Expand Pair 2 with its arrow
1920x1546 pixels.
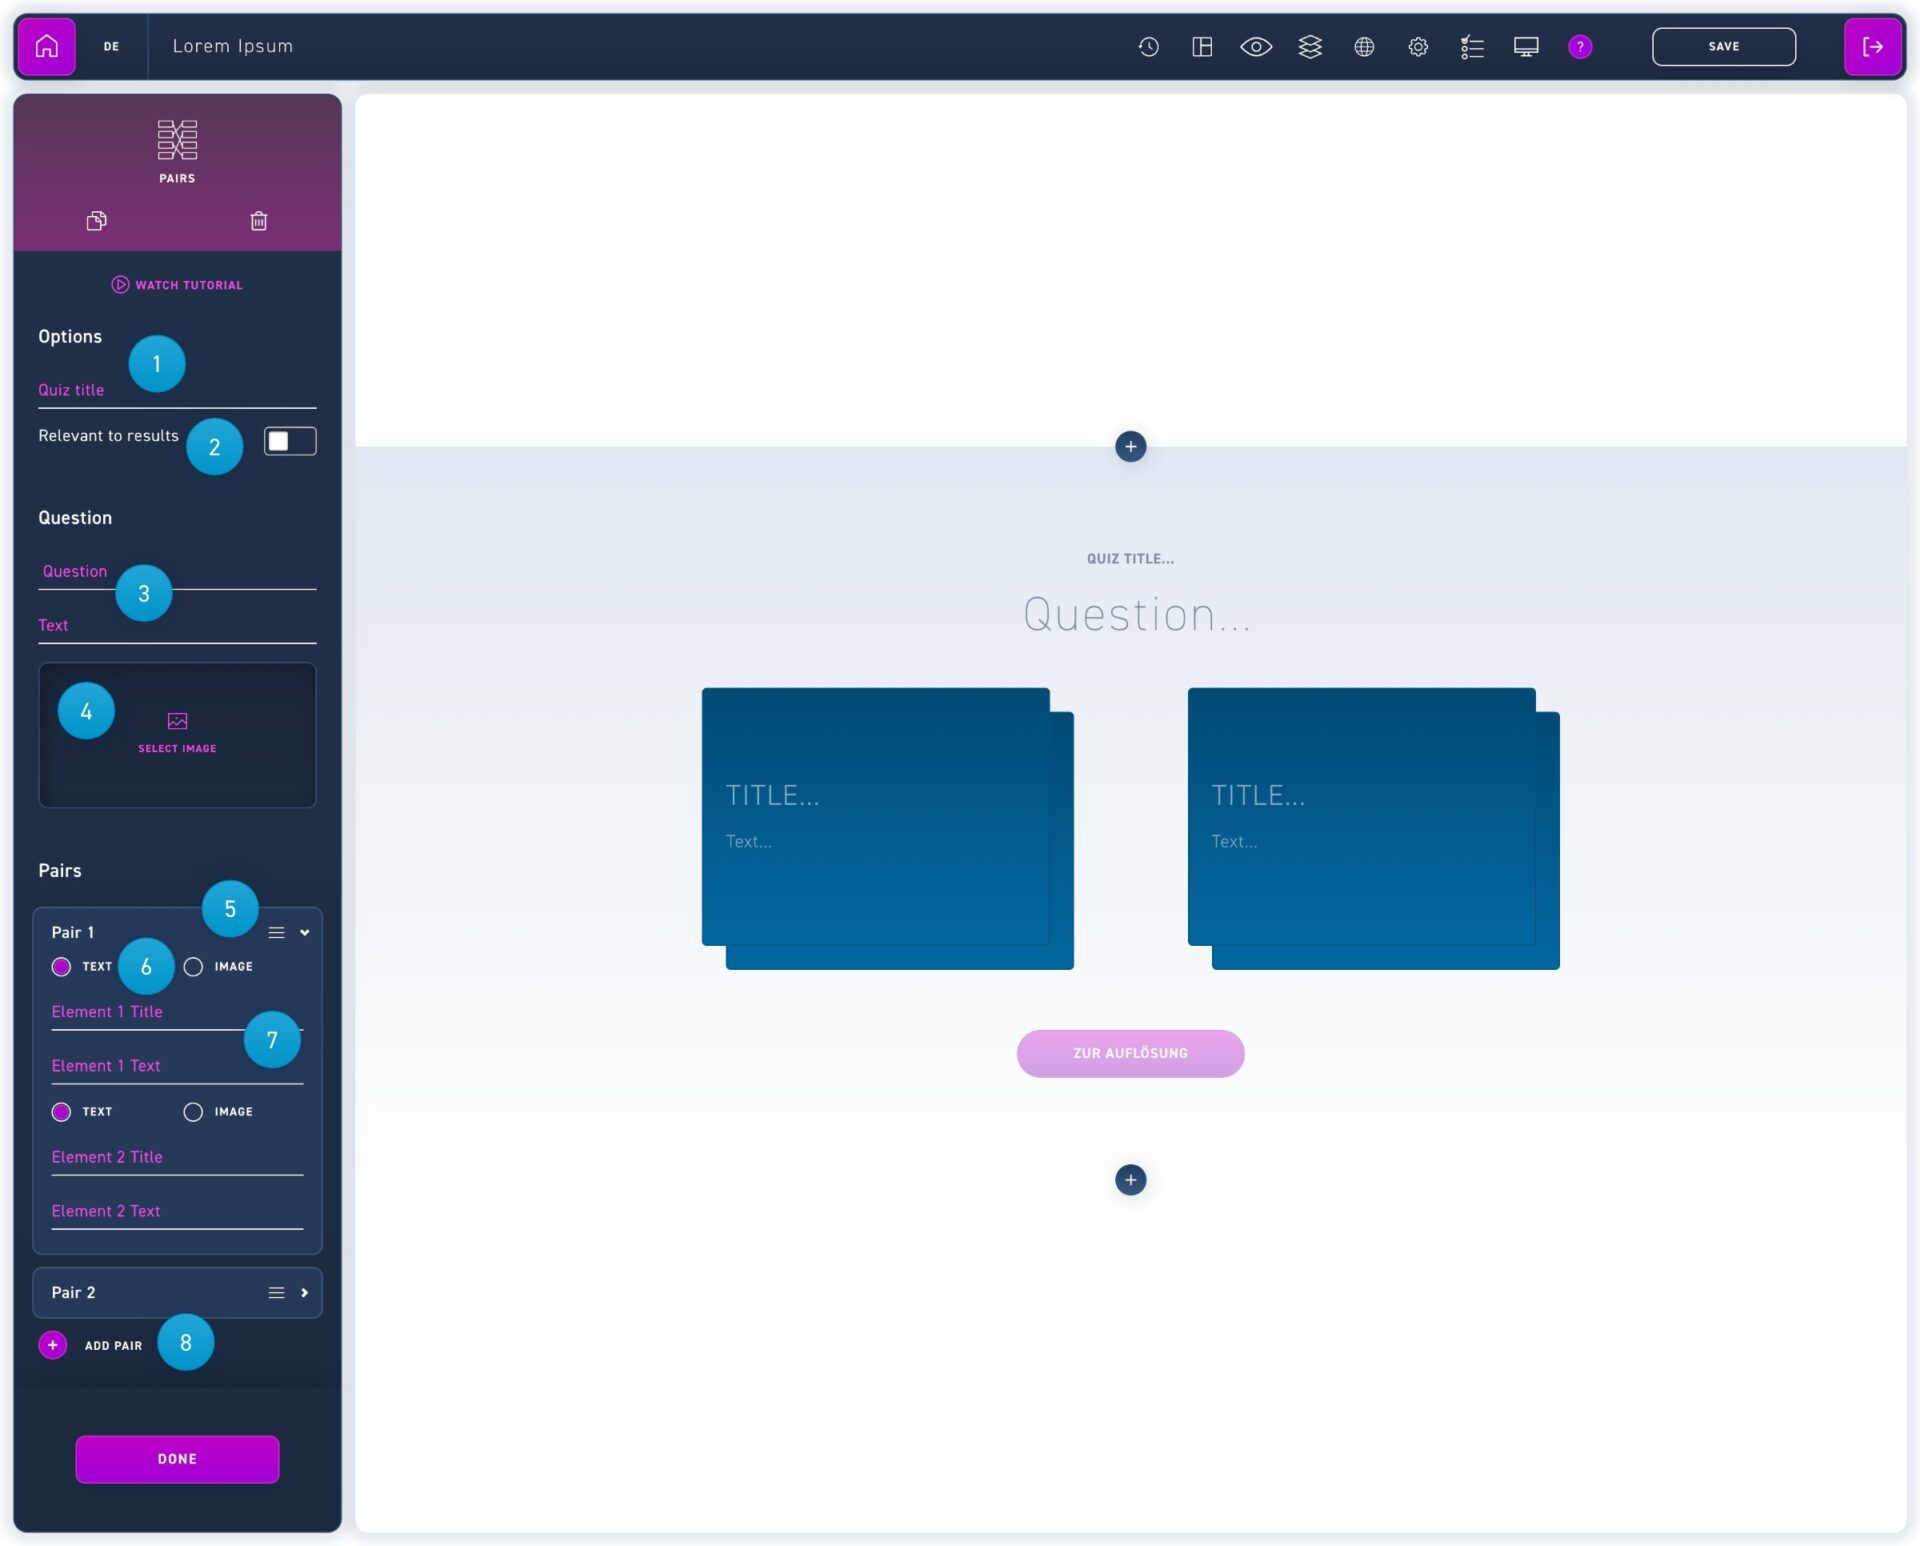305,1292
